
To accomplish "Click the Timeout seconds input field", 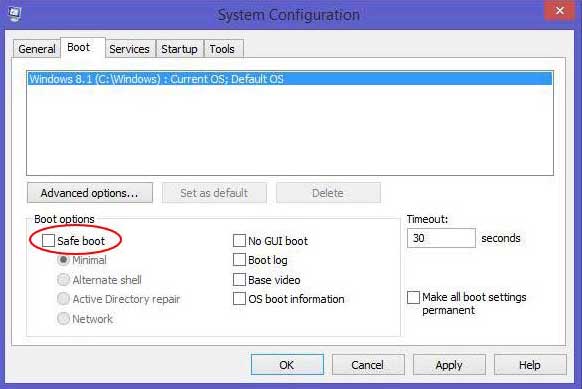I will 441,238.
